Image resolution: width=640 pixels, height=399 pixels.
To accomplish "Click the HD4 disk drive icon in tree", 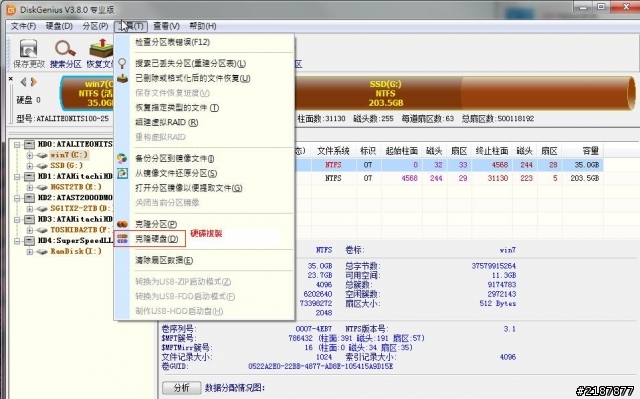I will click(x=29, y=241).
